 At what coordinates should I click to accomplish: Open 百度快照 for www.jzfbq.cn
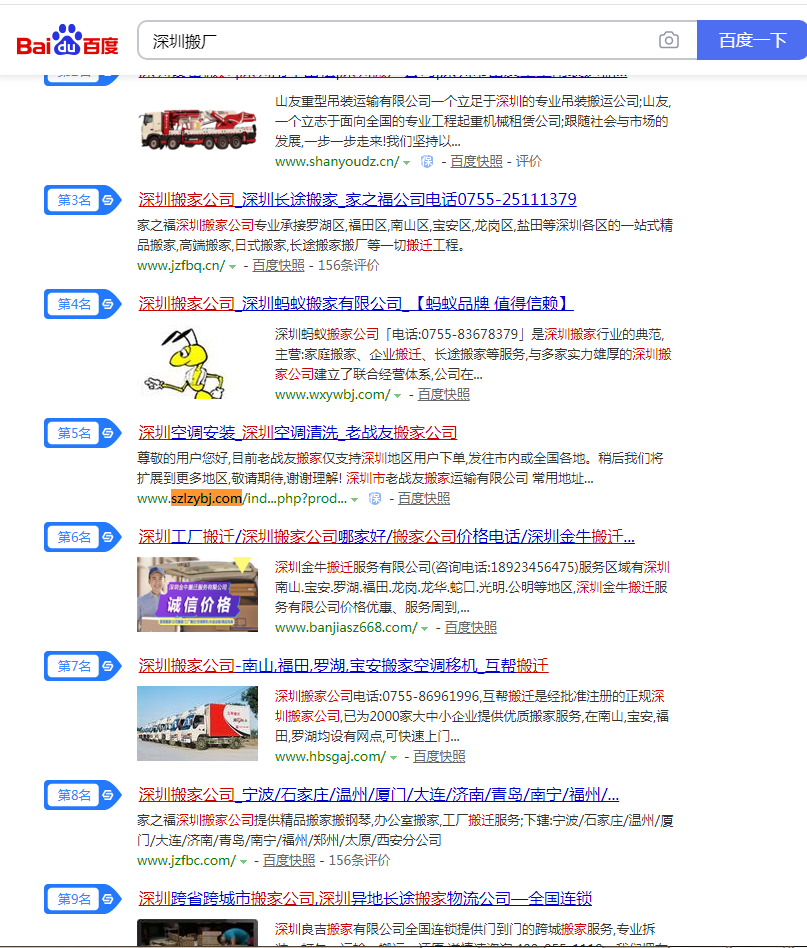279,265
